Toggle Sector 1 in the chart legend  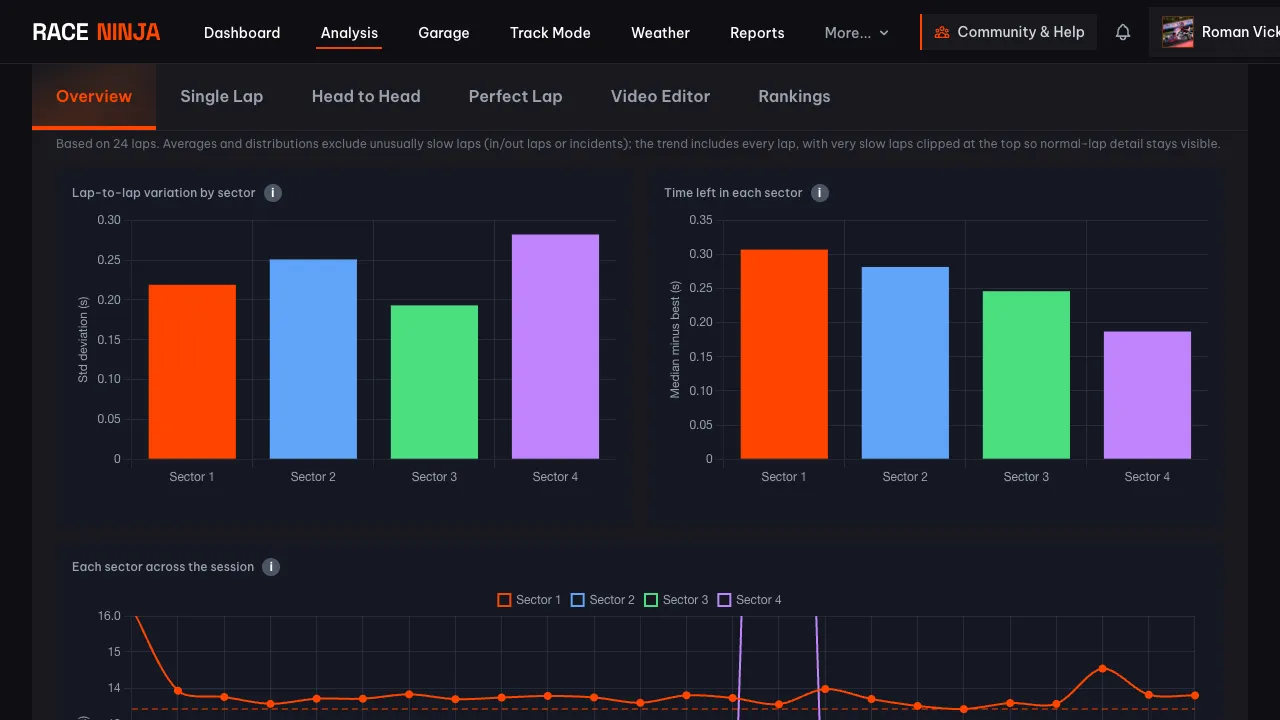(x=529, y=600)
